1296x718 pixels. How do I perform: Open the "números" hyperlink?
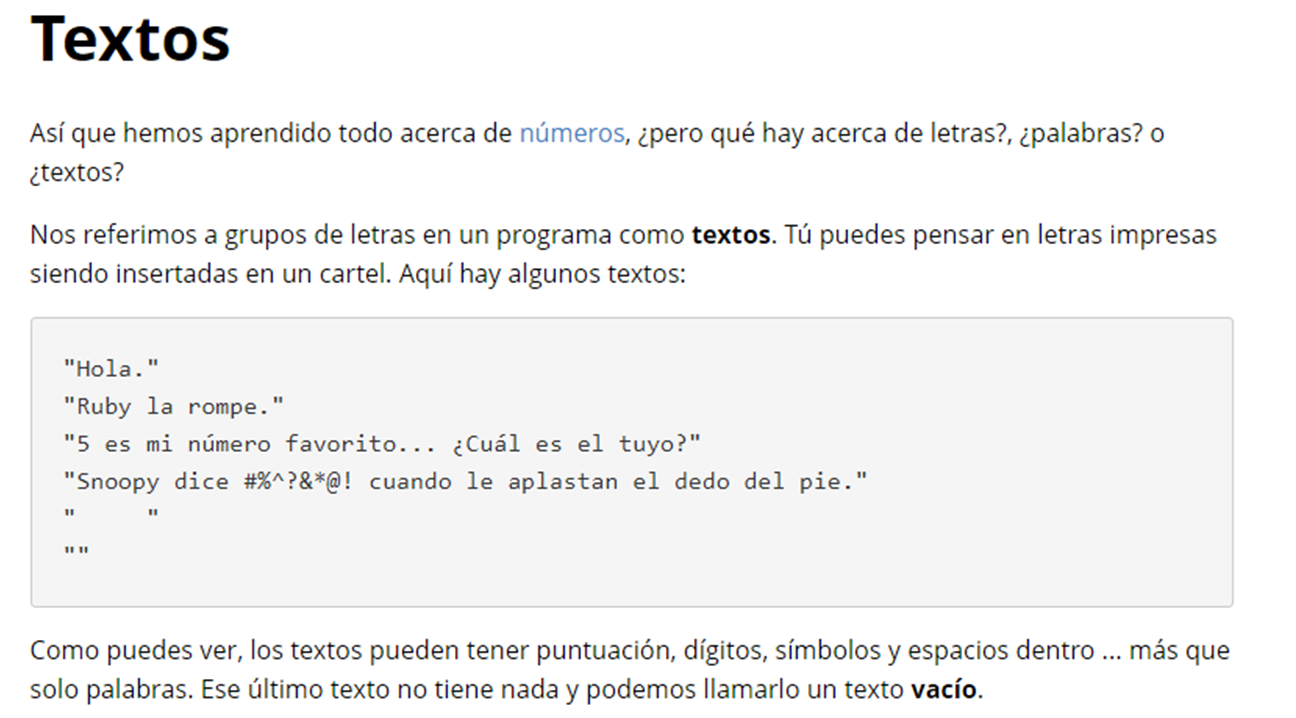[571, 134]
